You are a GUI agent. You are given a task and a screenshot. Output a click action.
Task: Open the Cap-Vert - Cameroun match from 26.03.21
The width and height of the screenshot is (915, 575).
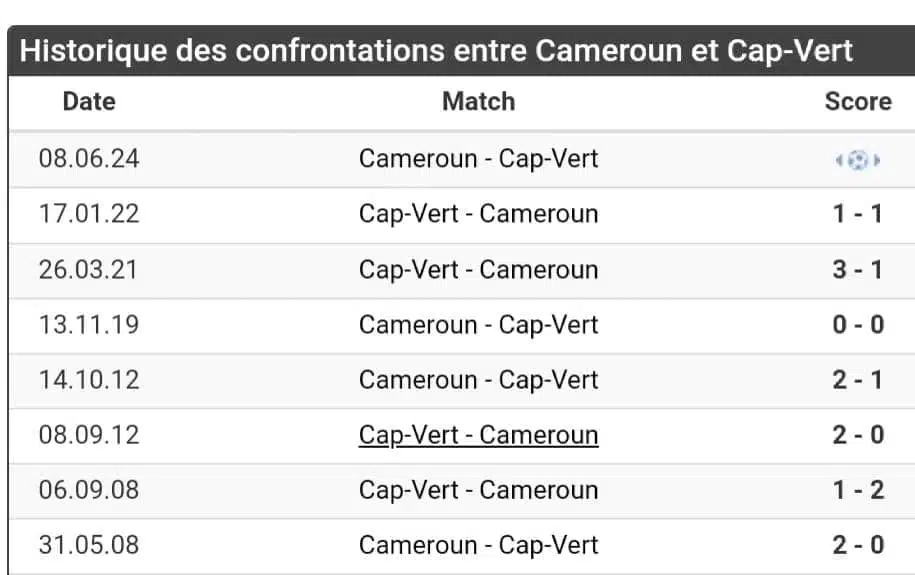point(479,270)
